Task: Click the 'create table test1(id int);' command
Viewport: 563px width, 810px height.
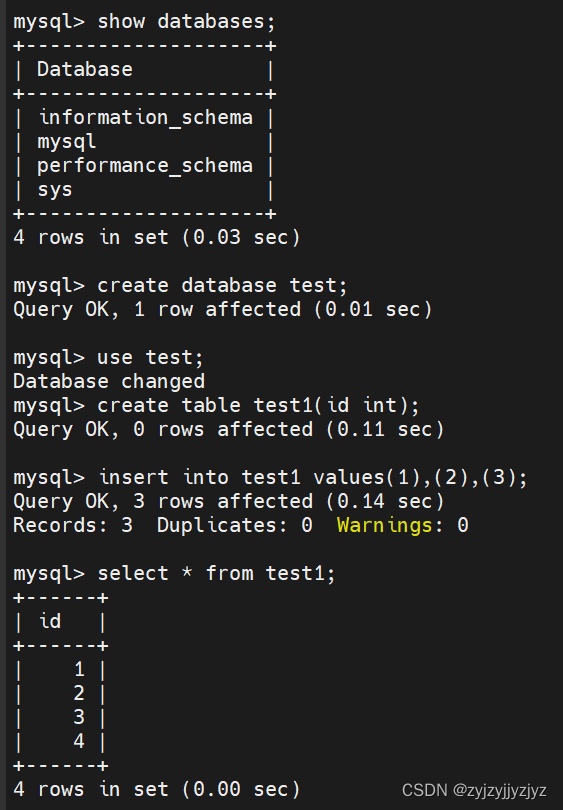Action: click(x=258, y=406)
